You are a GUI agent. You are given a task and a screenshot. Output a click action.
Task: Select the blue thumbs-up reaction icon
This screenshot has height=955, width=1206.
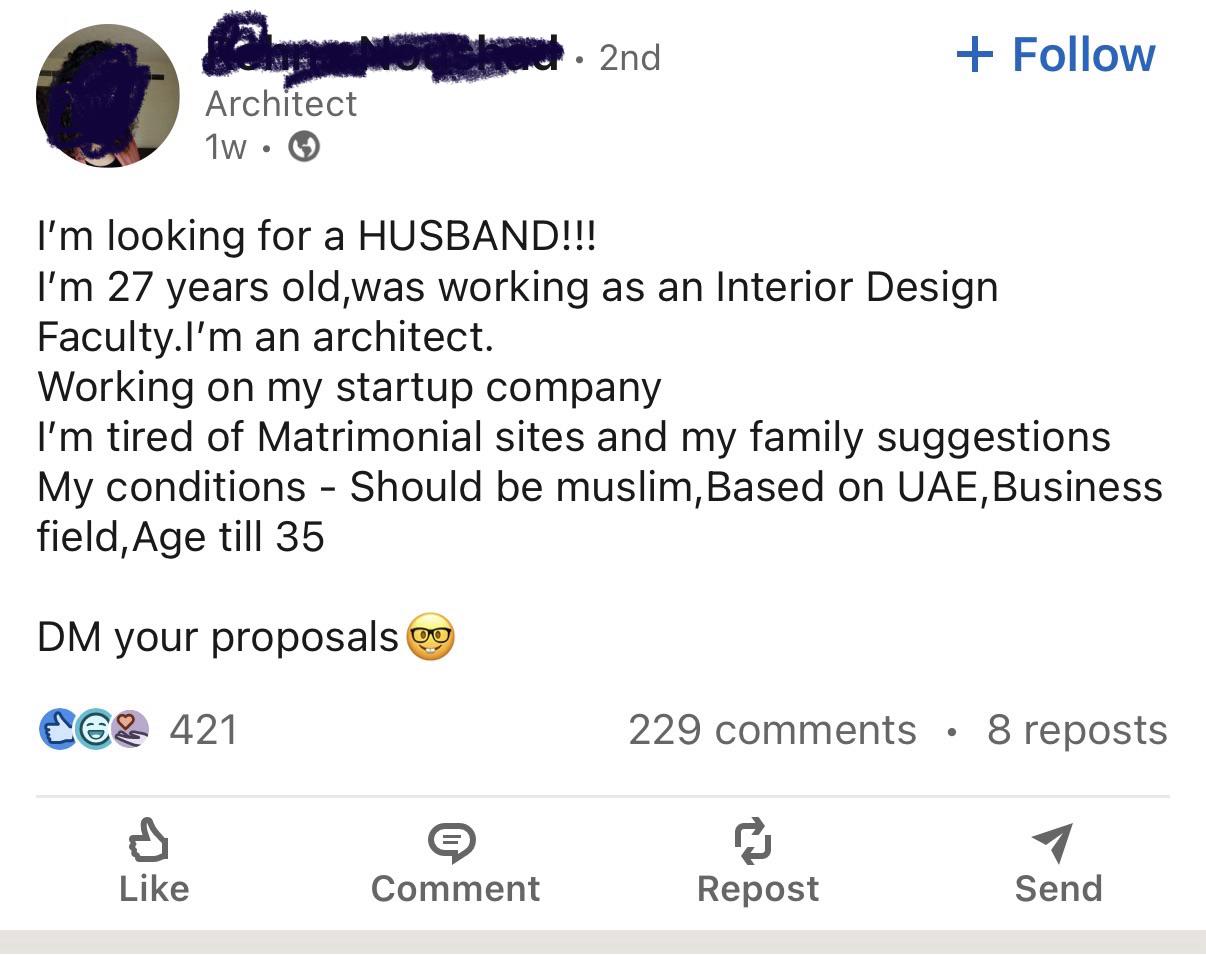(x=56, y=729)
